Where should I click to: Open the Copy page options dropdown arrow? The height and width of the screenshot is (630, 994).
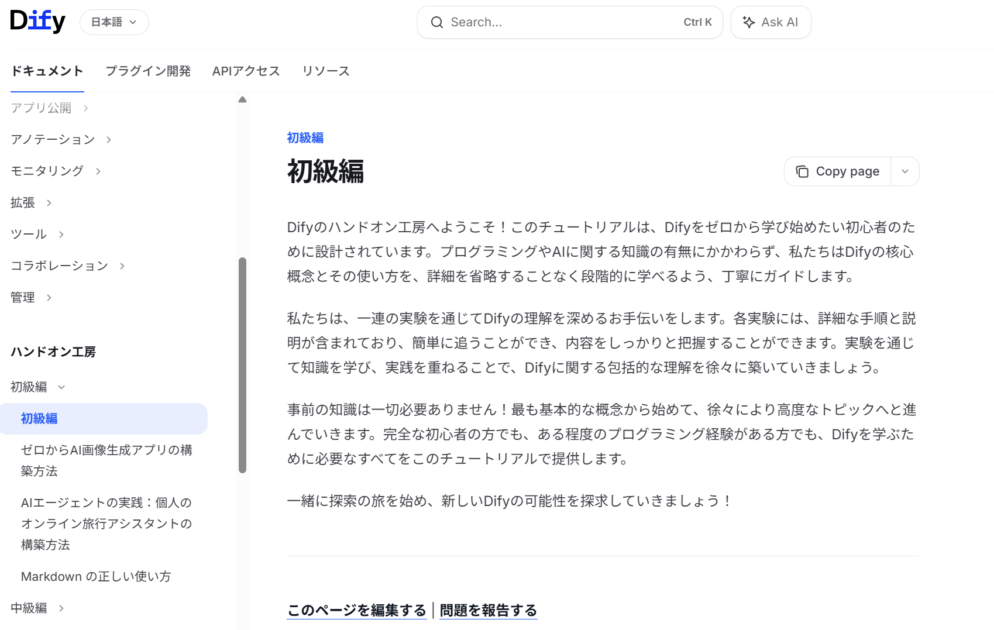click(905, 172)
